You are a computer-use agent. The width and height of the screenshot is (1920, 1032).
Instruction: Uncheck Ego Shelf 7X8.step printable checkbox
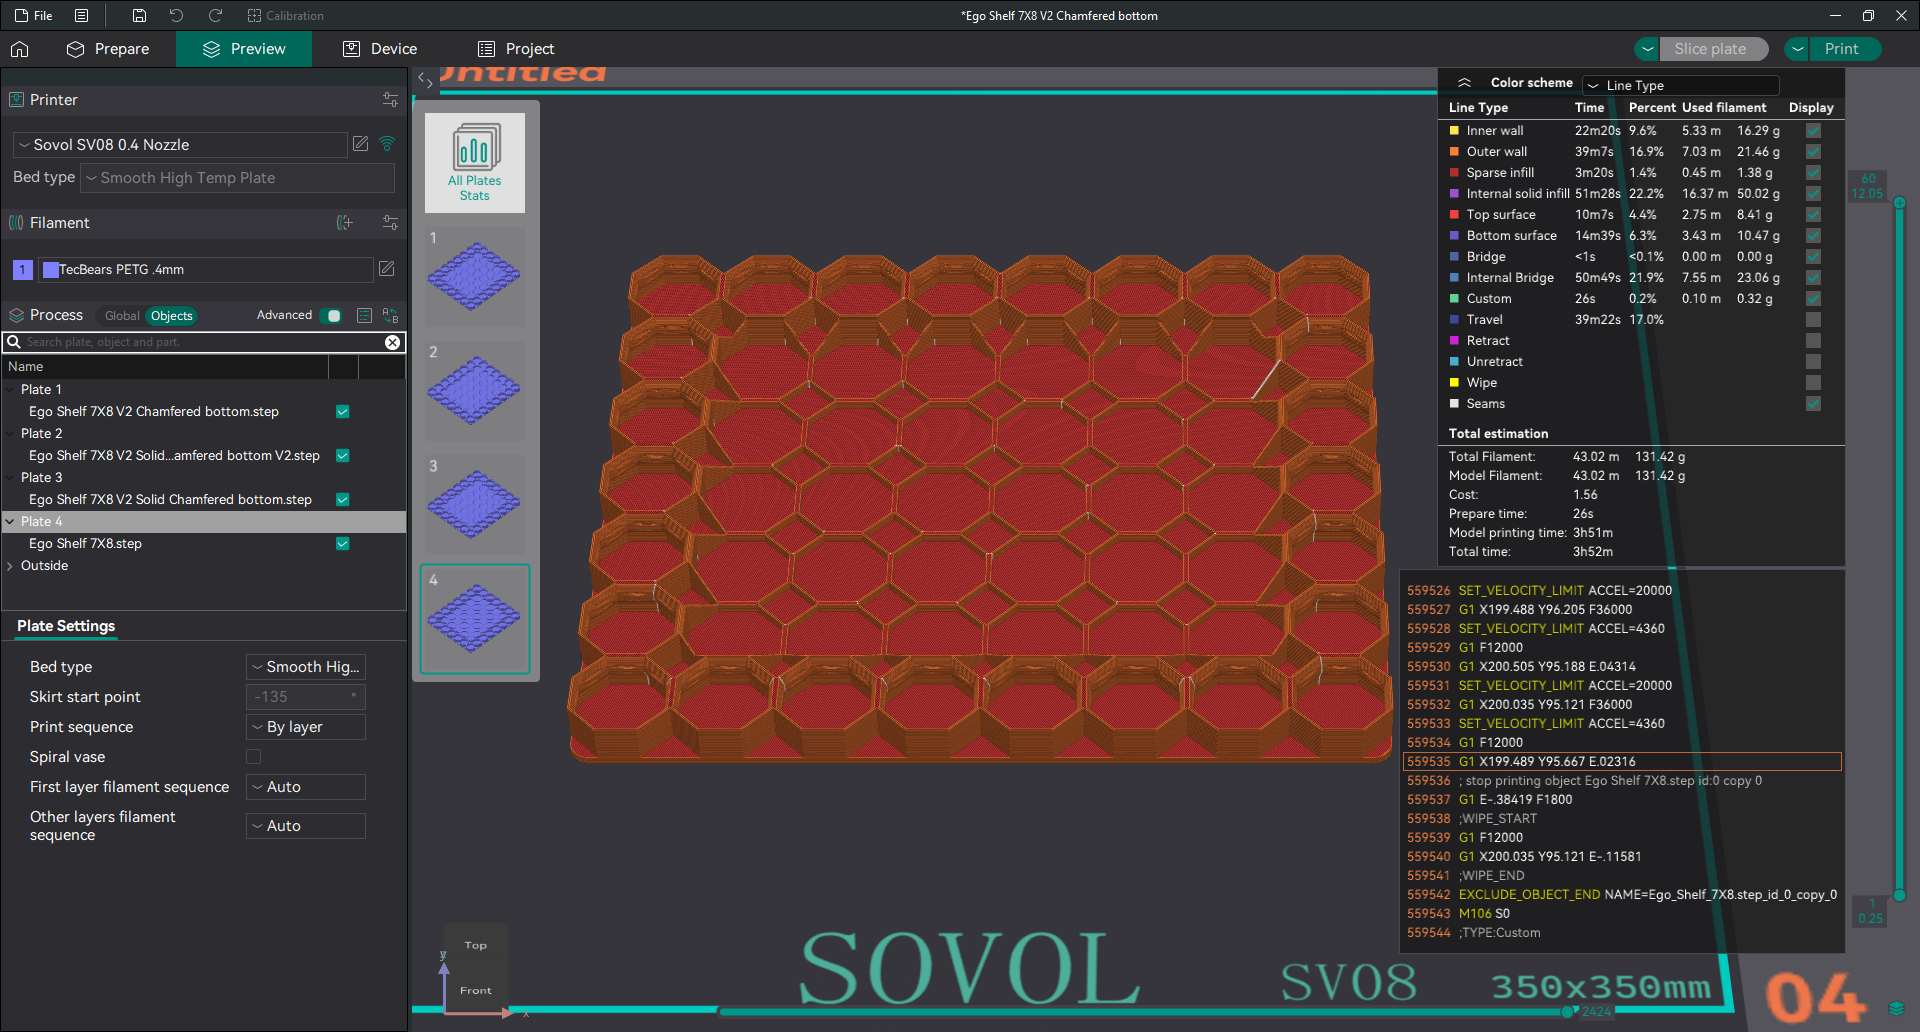pos(343,544)
